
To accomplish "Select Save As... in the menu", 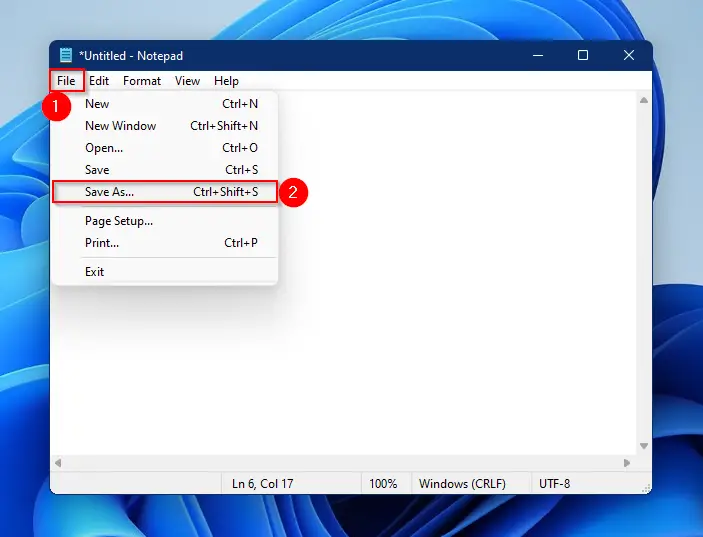I will 165,191.
